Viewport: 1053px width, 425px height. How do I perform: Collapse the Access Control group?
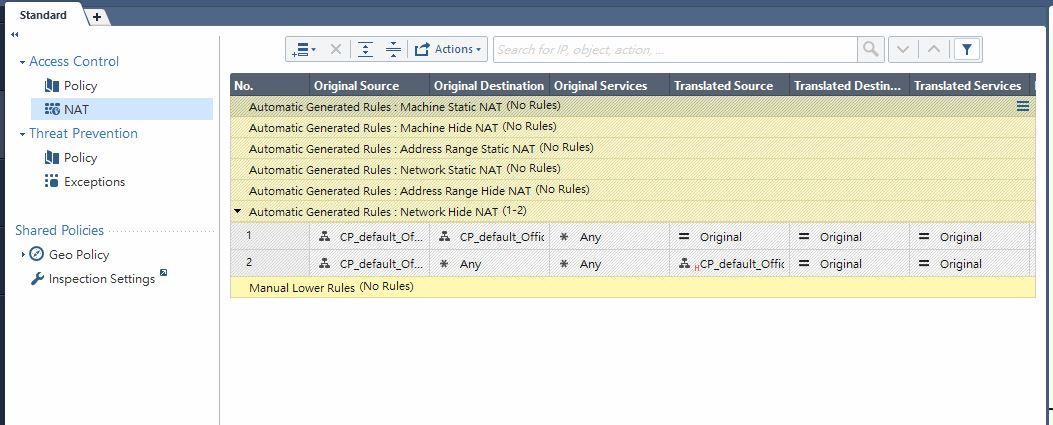click(22, 62)
